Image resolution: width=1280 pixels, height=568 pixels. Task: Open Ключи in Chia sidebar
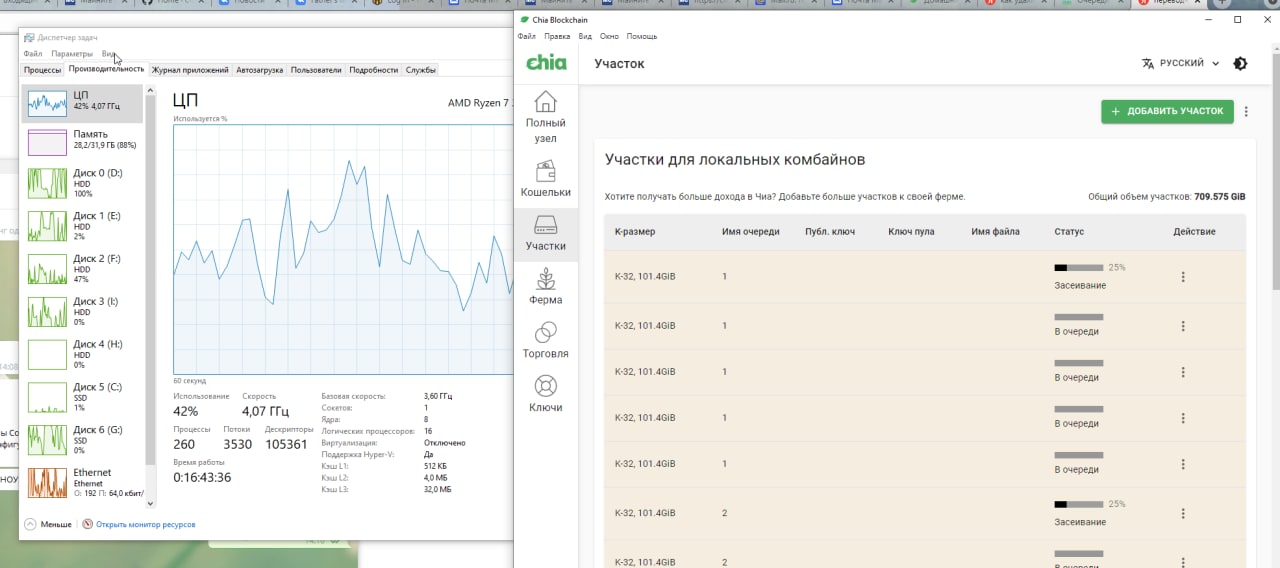[x=545, y=395]
